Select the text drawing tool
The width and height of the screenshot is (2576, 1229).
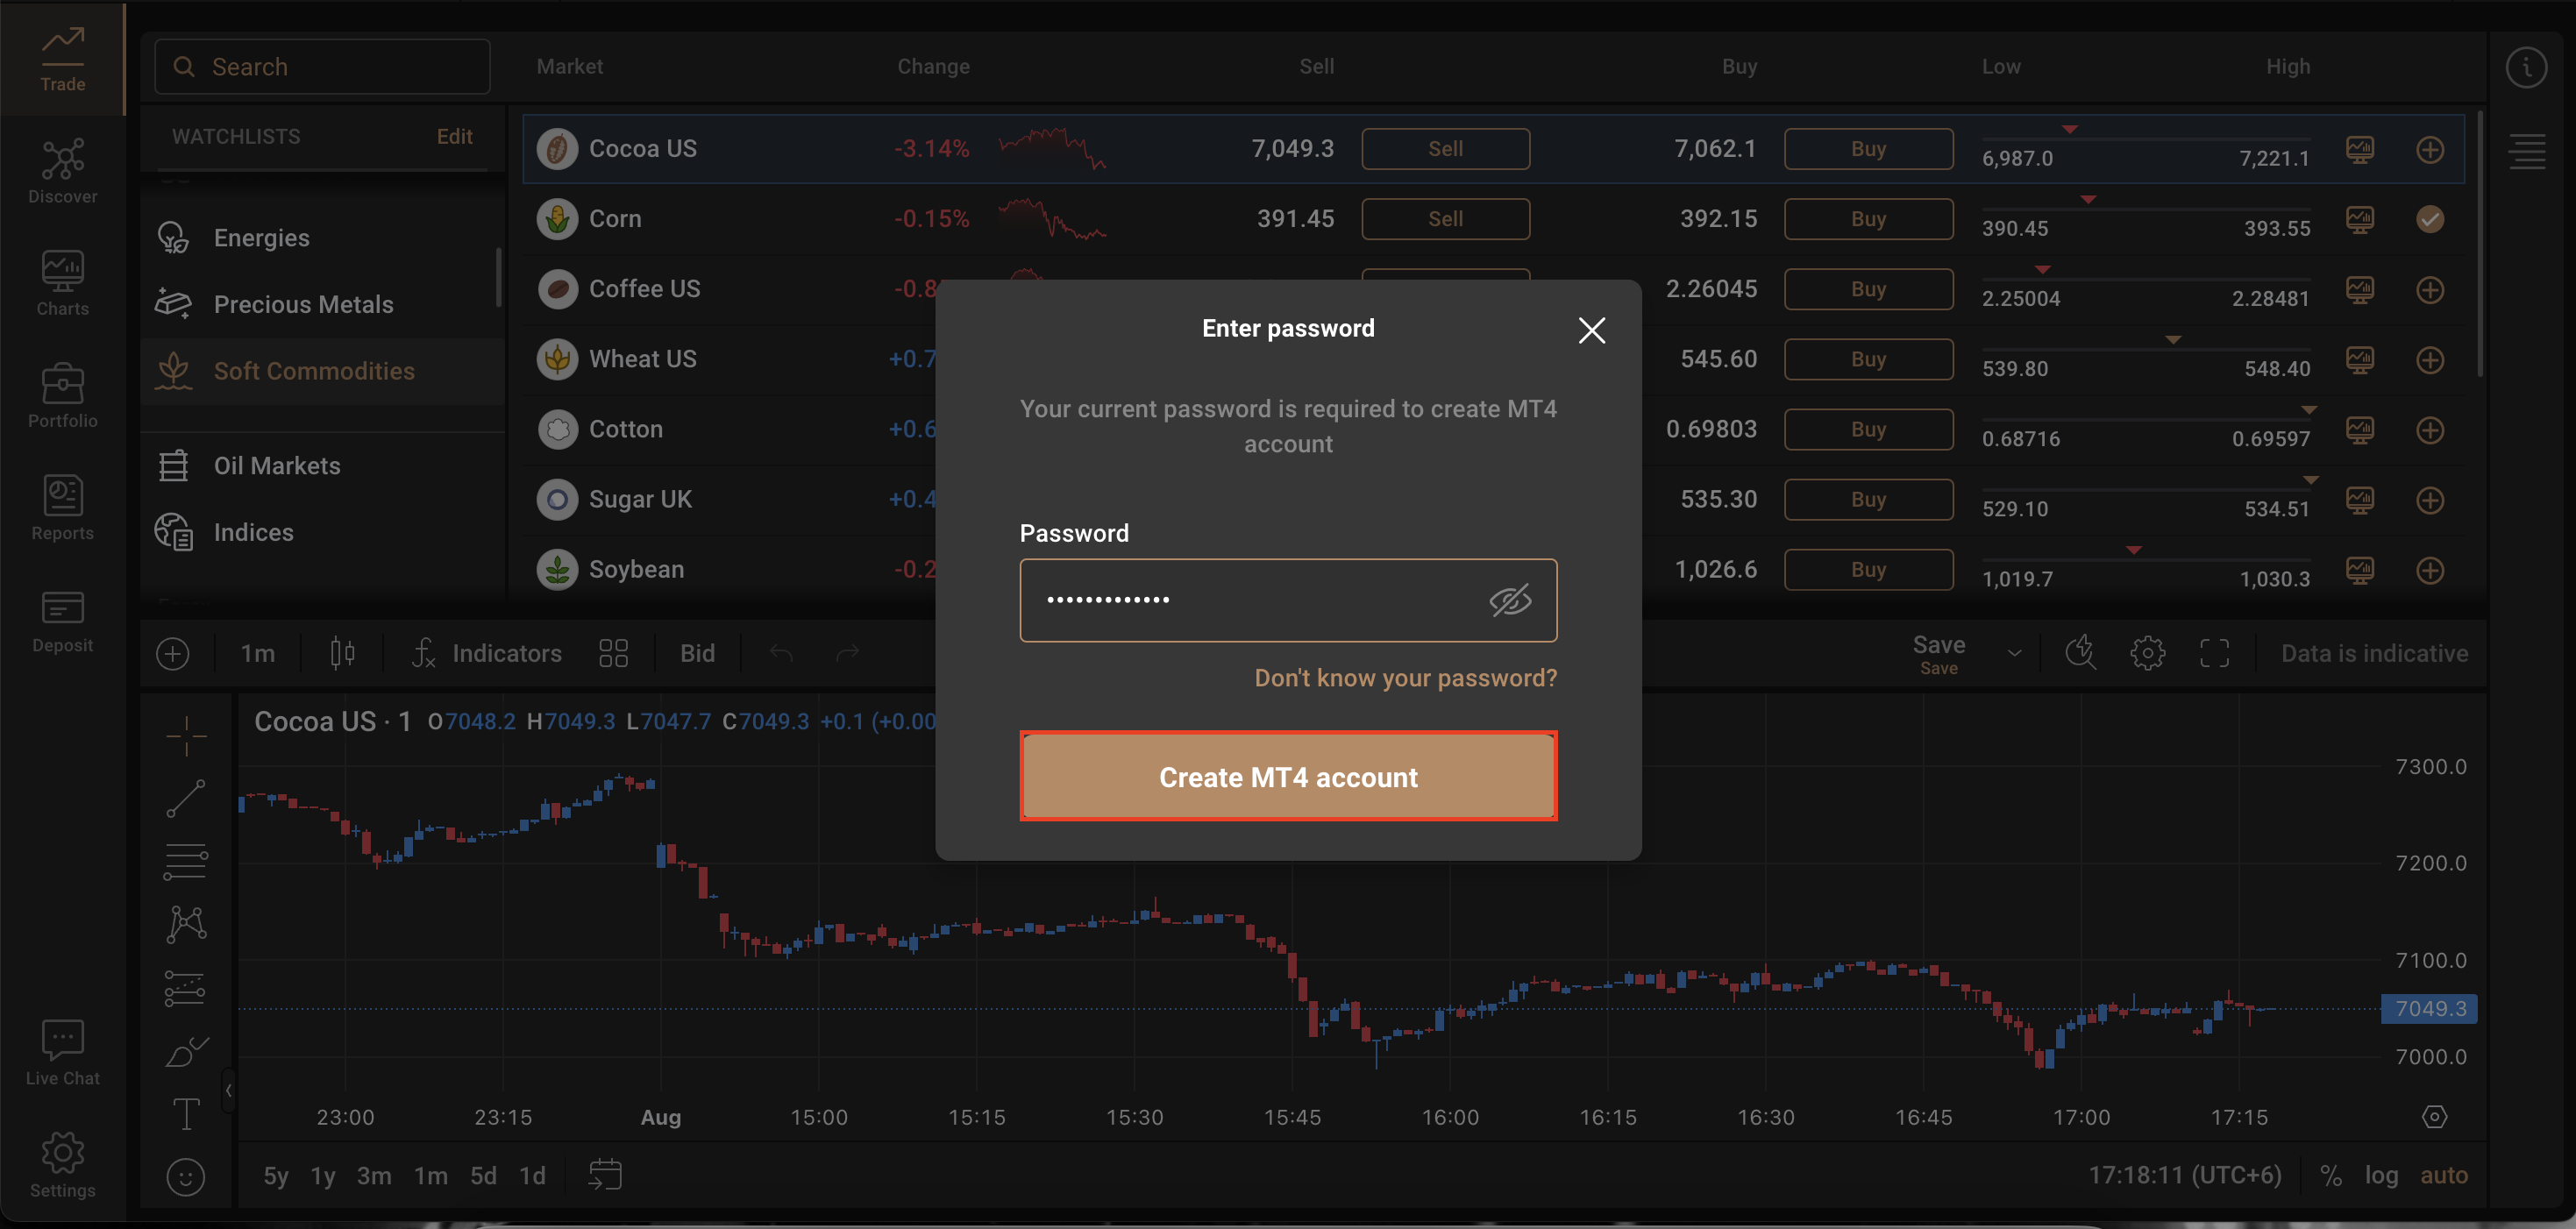click(186, 1113)
